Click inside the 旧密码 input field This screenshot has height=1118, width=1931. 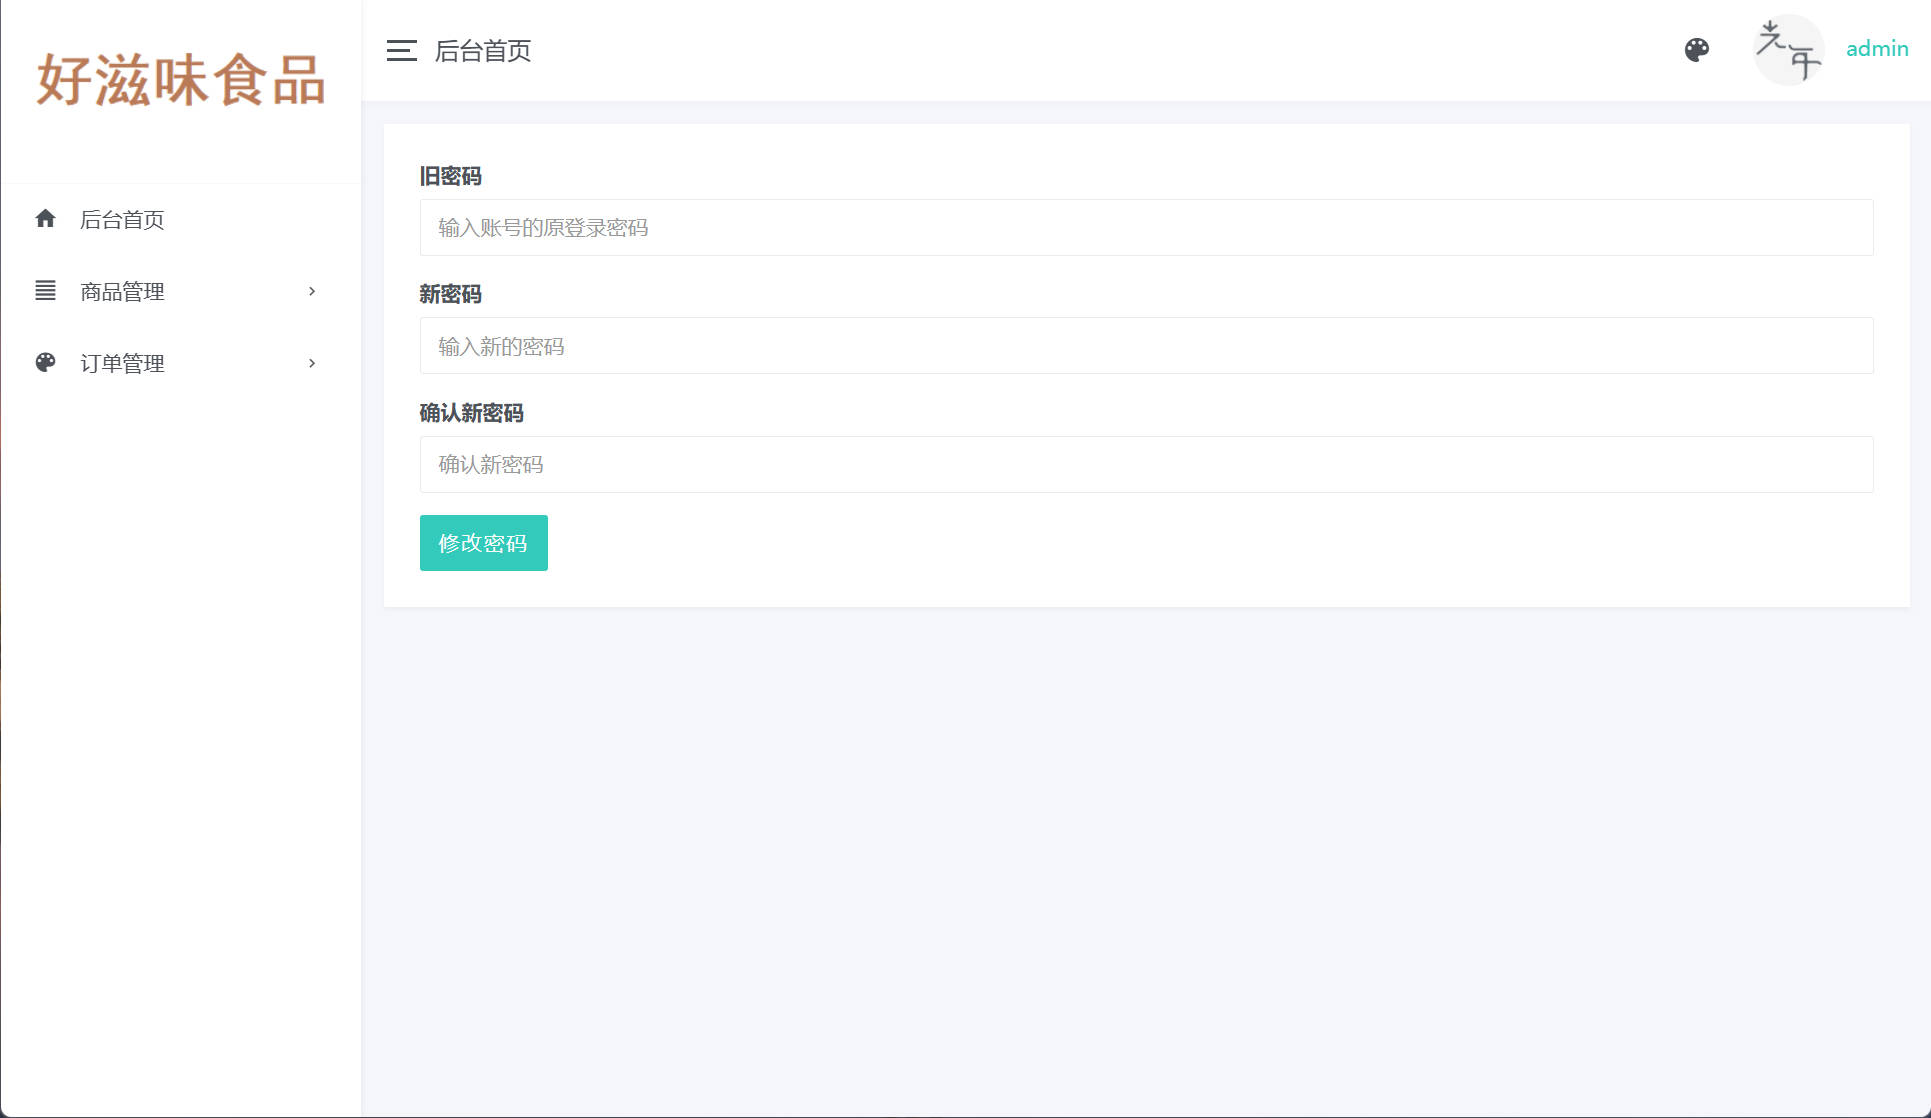click(x=1146, y=227)
